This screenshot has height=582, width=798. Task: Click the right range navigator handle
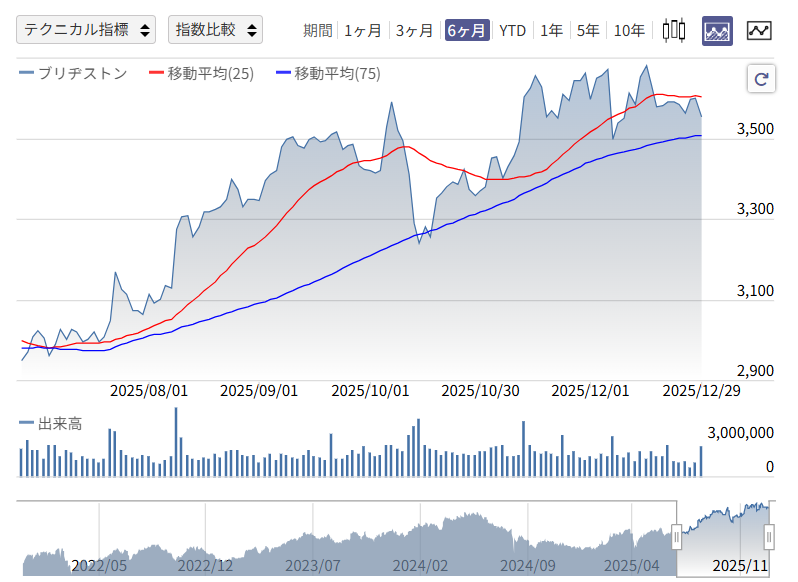click(769, 538)
